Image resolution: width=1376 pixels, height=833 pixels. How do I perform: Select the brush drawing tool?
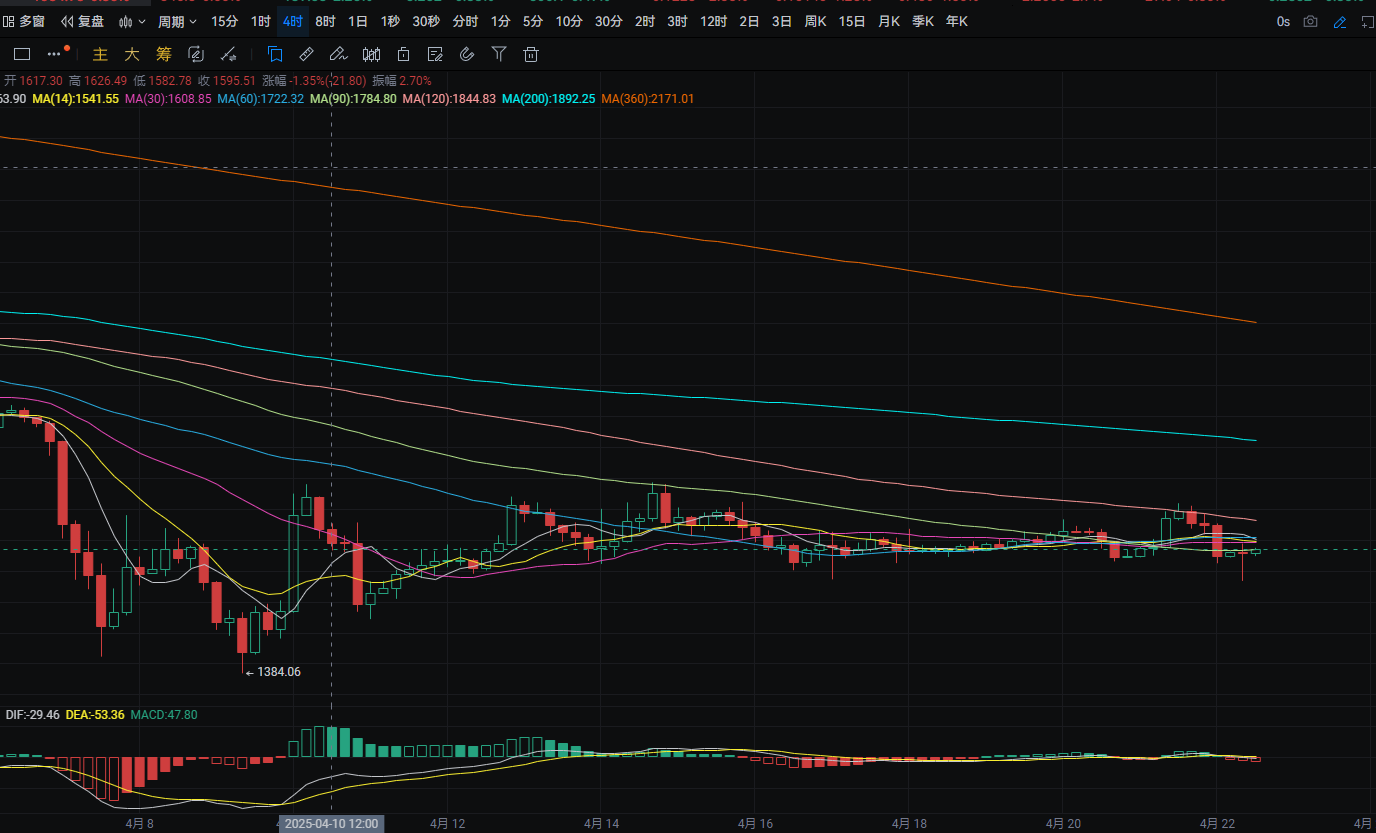[338, 54]
